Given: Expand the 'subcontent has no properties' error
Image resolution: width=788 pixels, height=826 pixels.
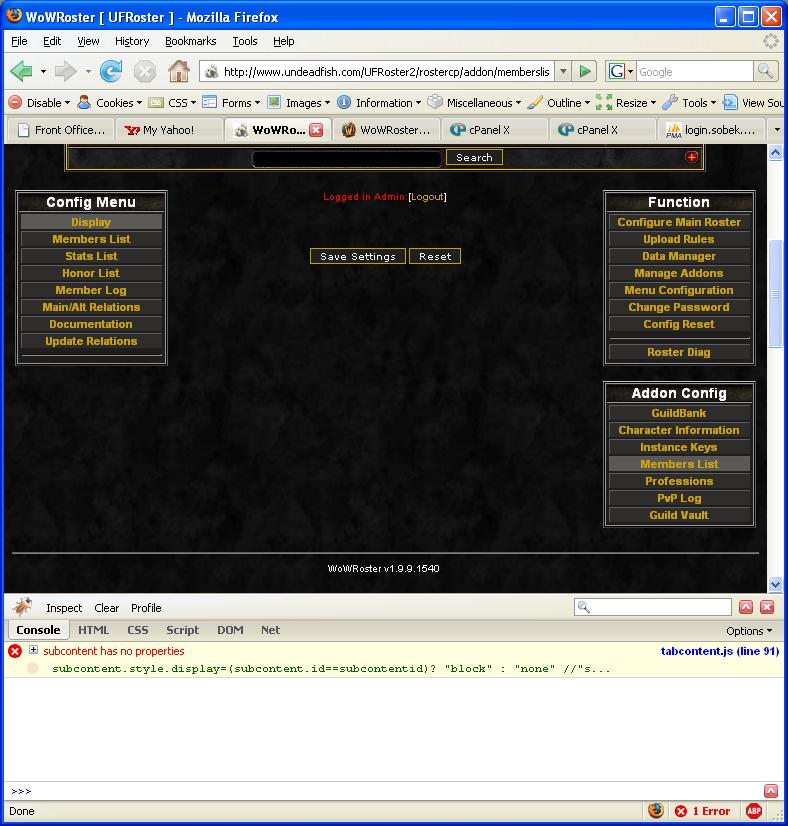Looking at the screenshot, I should [33, 650].
